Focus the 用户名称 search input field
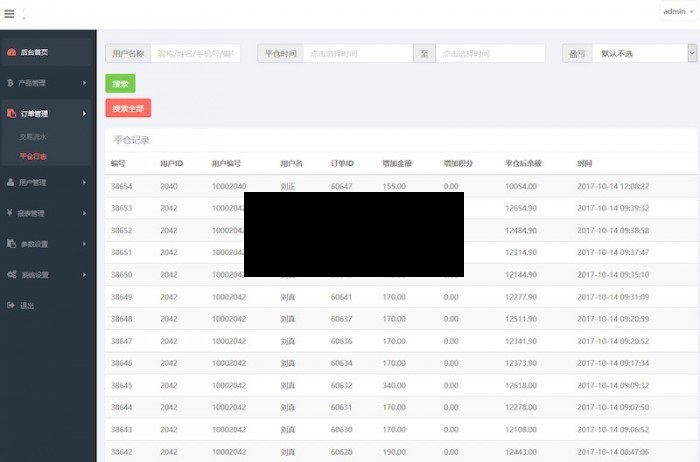 (195, 54)
